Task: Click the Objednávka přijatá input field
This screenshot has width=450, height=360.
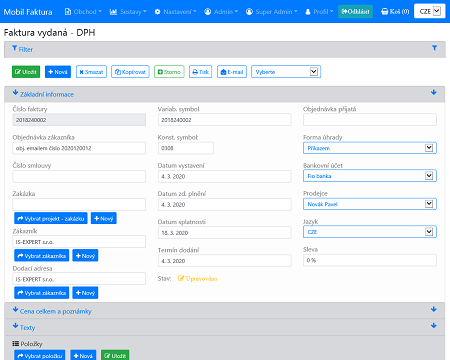Action: 370,120
